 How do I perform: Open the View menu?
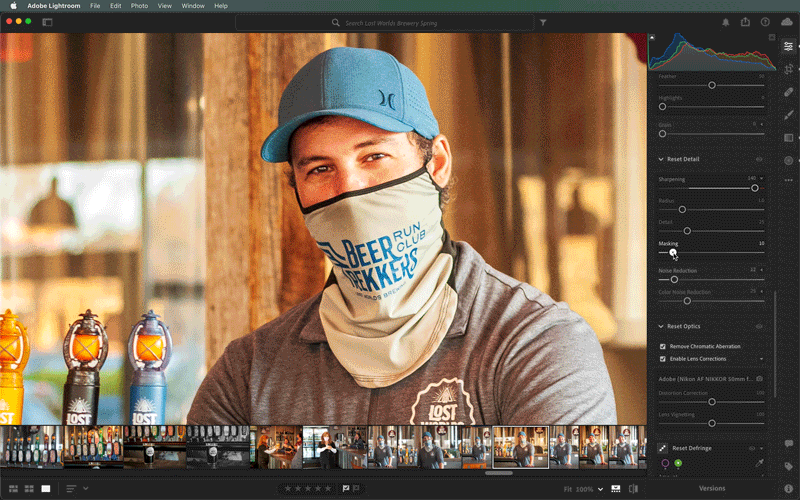(x=164, y=6)
